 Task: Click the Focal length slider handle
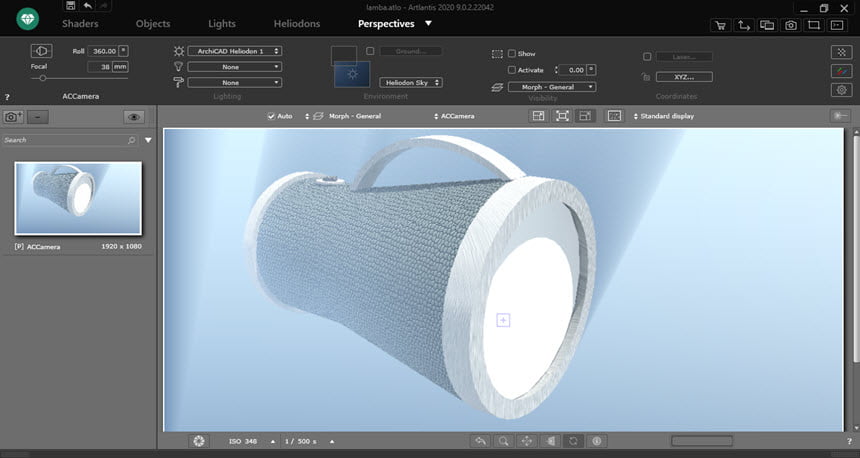(x=42, y=78)
